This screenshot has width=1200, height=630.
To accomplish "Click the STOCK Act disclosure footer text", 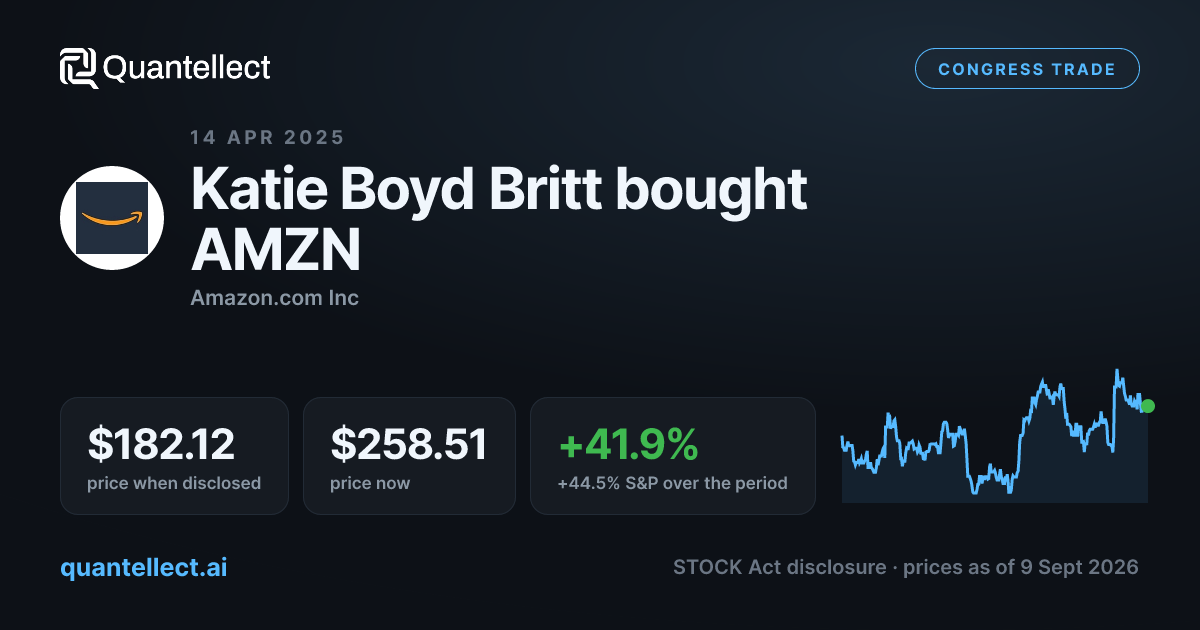I will point(779,567).
